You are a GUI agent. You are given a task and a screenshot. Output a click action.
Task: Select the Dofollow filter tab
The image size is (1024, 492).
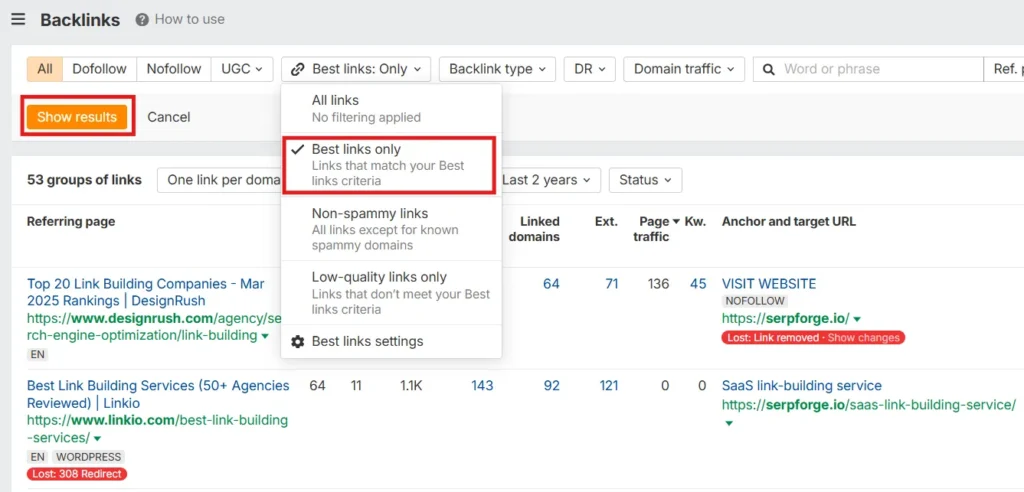[99, 69]
